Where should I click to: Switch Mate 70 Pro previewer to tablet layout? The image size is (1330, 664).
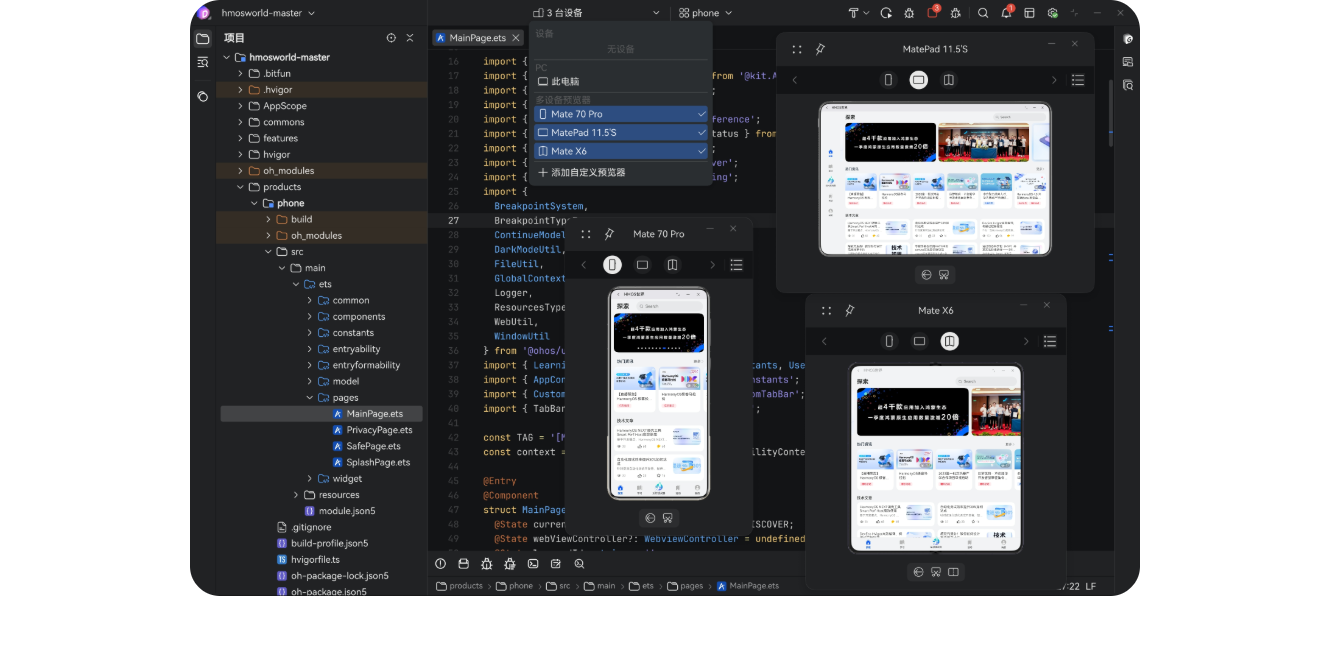[x=642, y=265]
